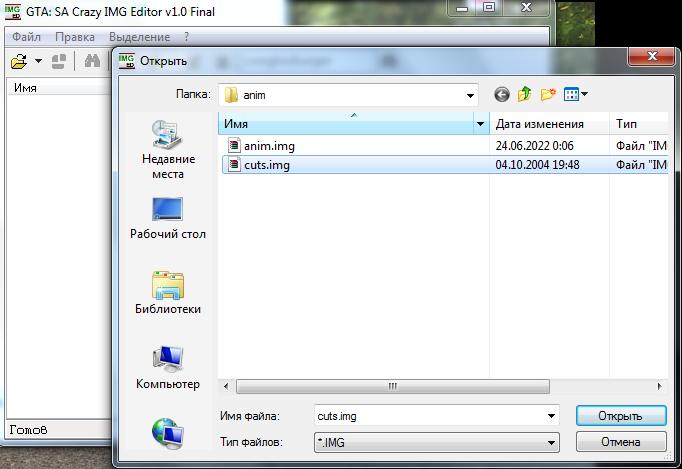The height and width of the screenshot is (469, 682).
Task: Click the open archive folder icon in the IMG Editor toolbar
Action: (19, 61)
